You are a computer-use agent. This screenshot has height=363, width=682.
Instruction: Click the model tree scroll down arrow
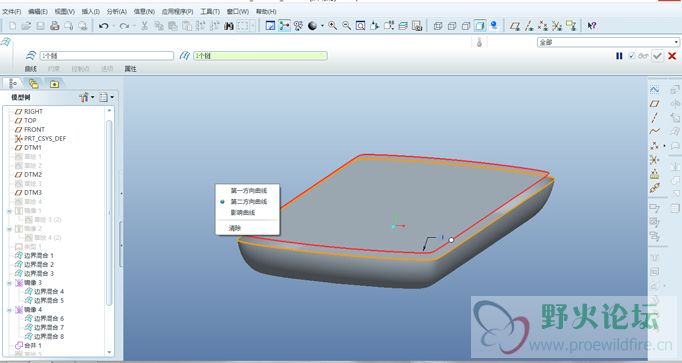coord(109,352)
